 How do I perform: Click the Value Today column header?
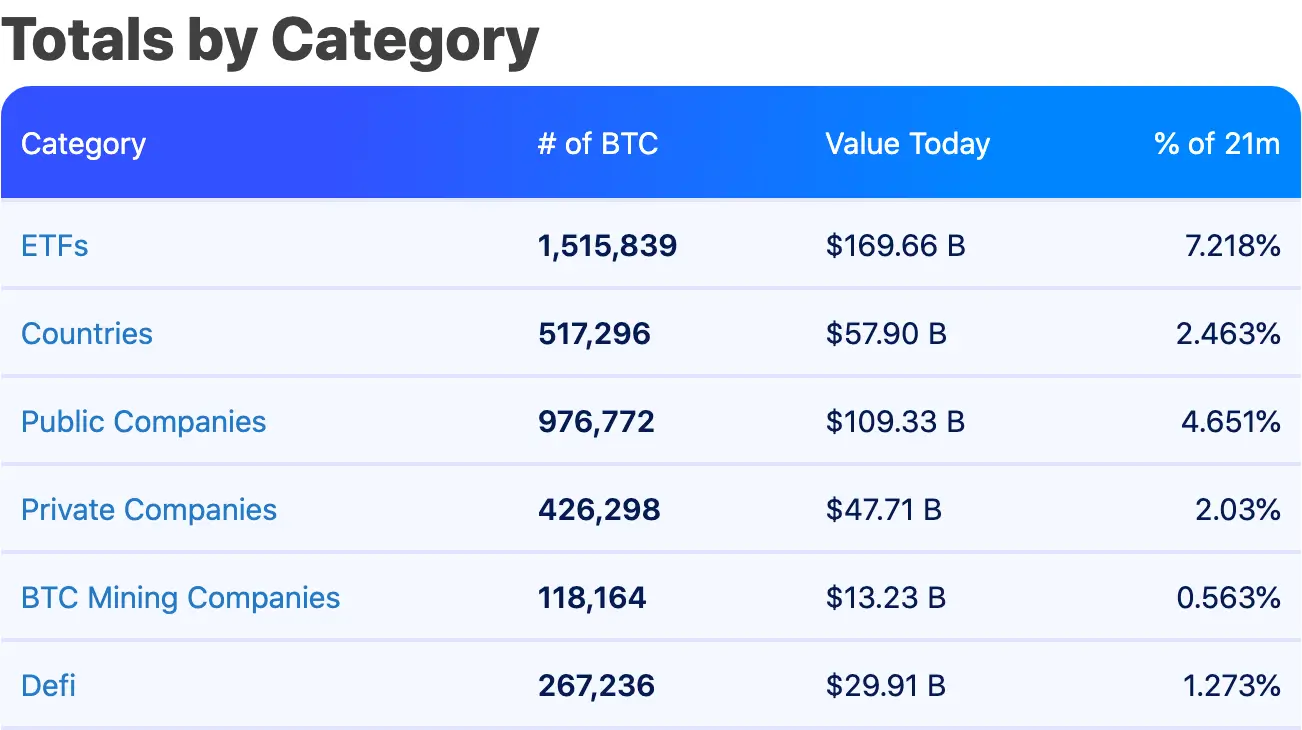point(908,144)
